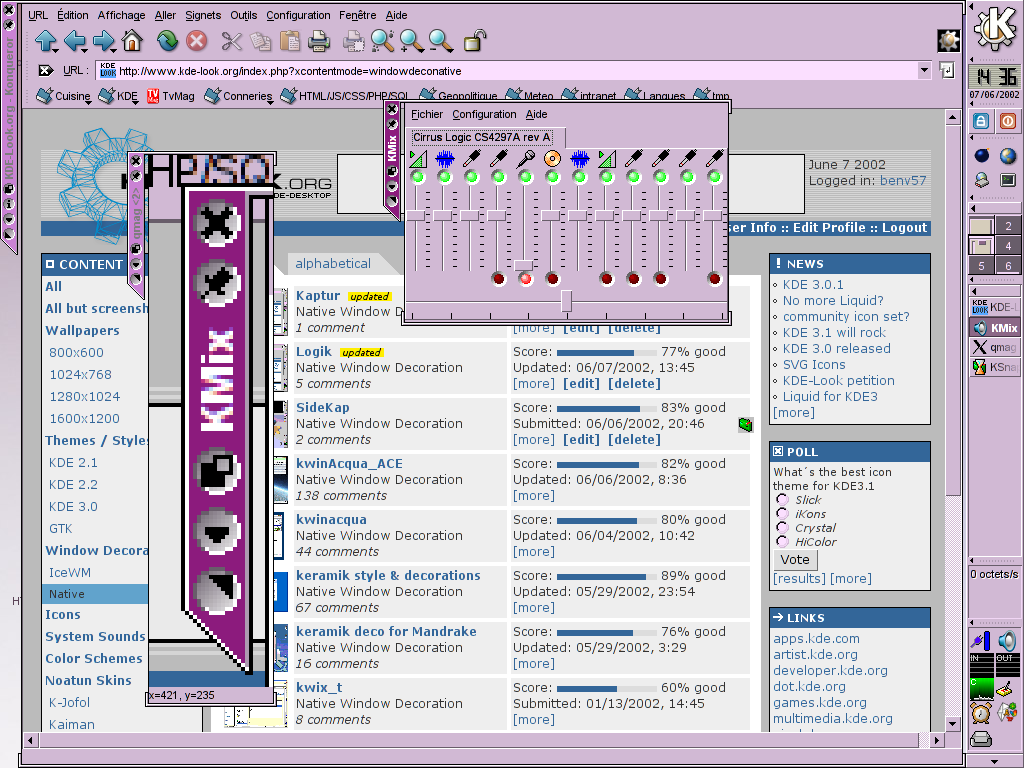This screenshot has height=768, width=1024.
Task: Click the microphone volume slider handle
Action: pos(524,264)
